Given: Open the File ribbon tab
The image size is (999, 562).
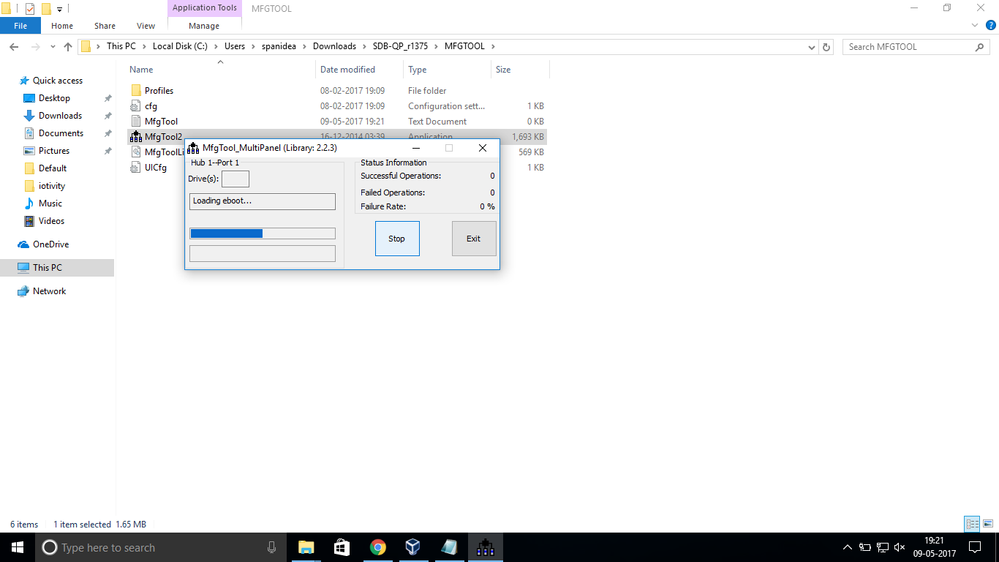Looking at the screenshot, I should click(x=20, y=25).
